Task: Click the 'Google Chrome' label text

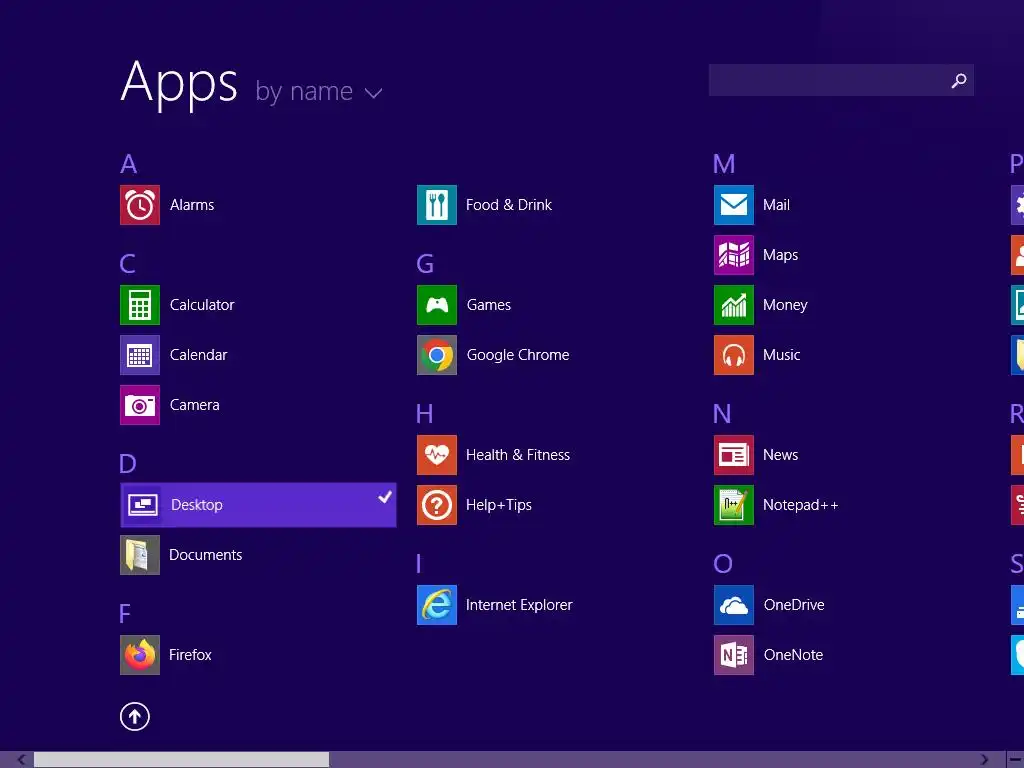Action: pos(518,355)
